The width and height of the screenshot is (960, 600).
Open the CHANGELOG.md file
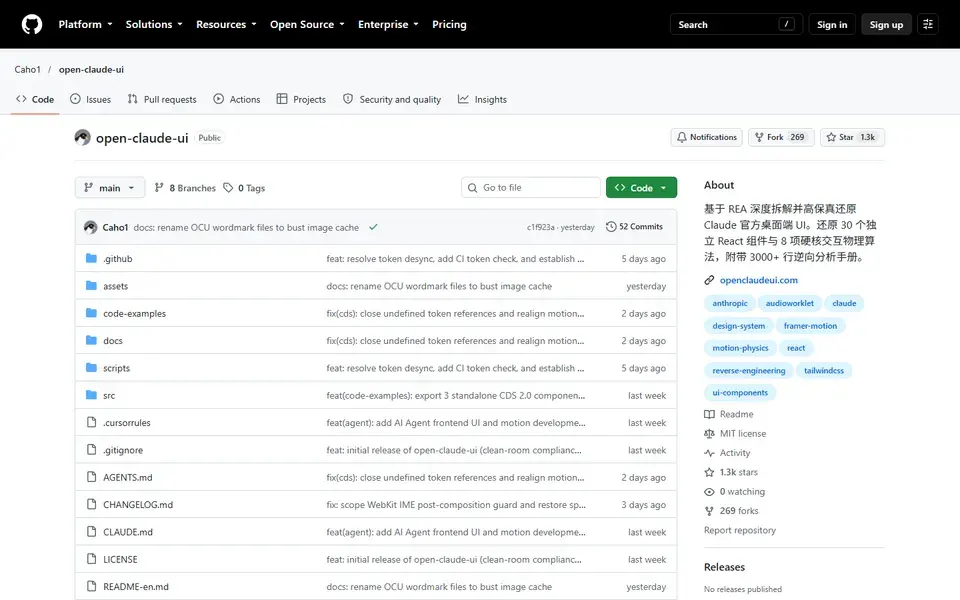138,504
